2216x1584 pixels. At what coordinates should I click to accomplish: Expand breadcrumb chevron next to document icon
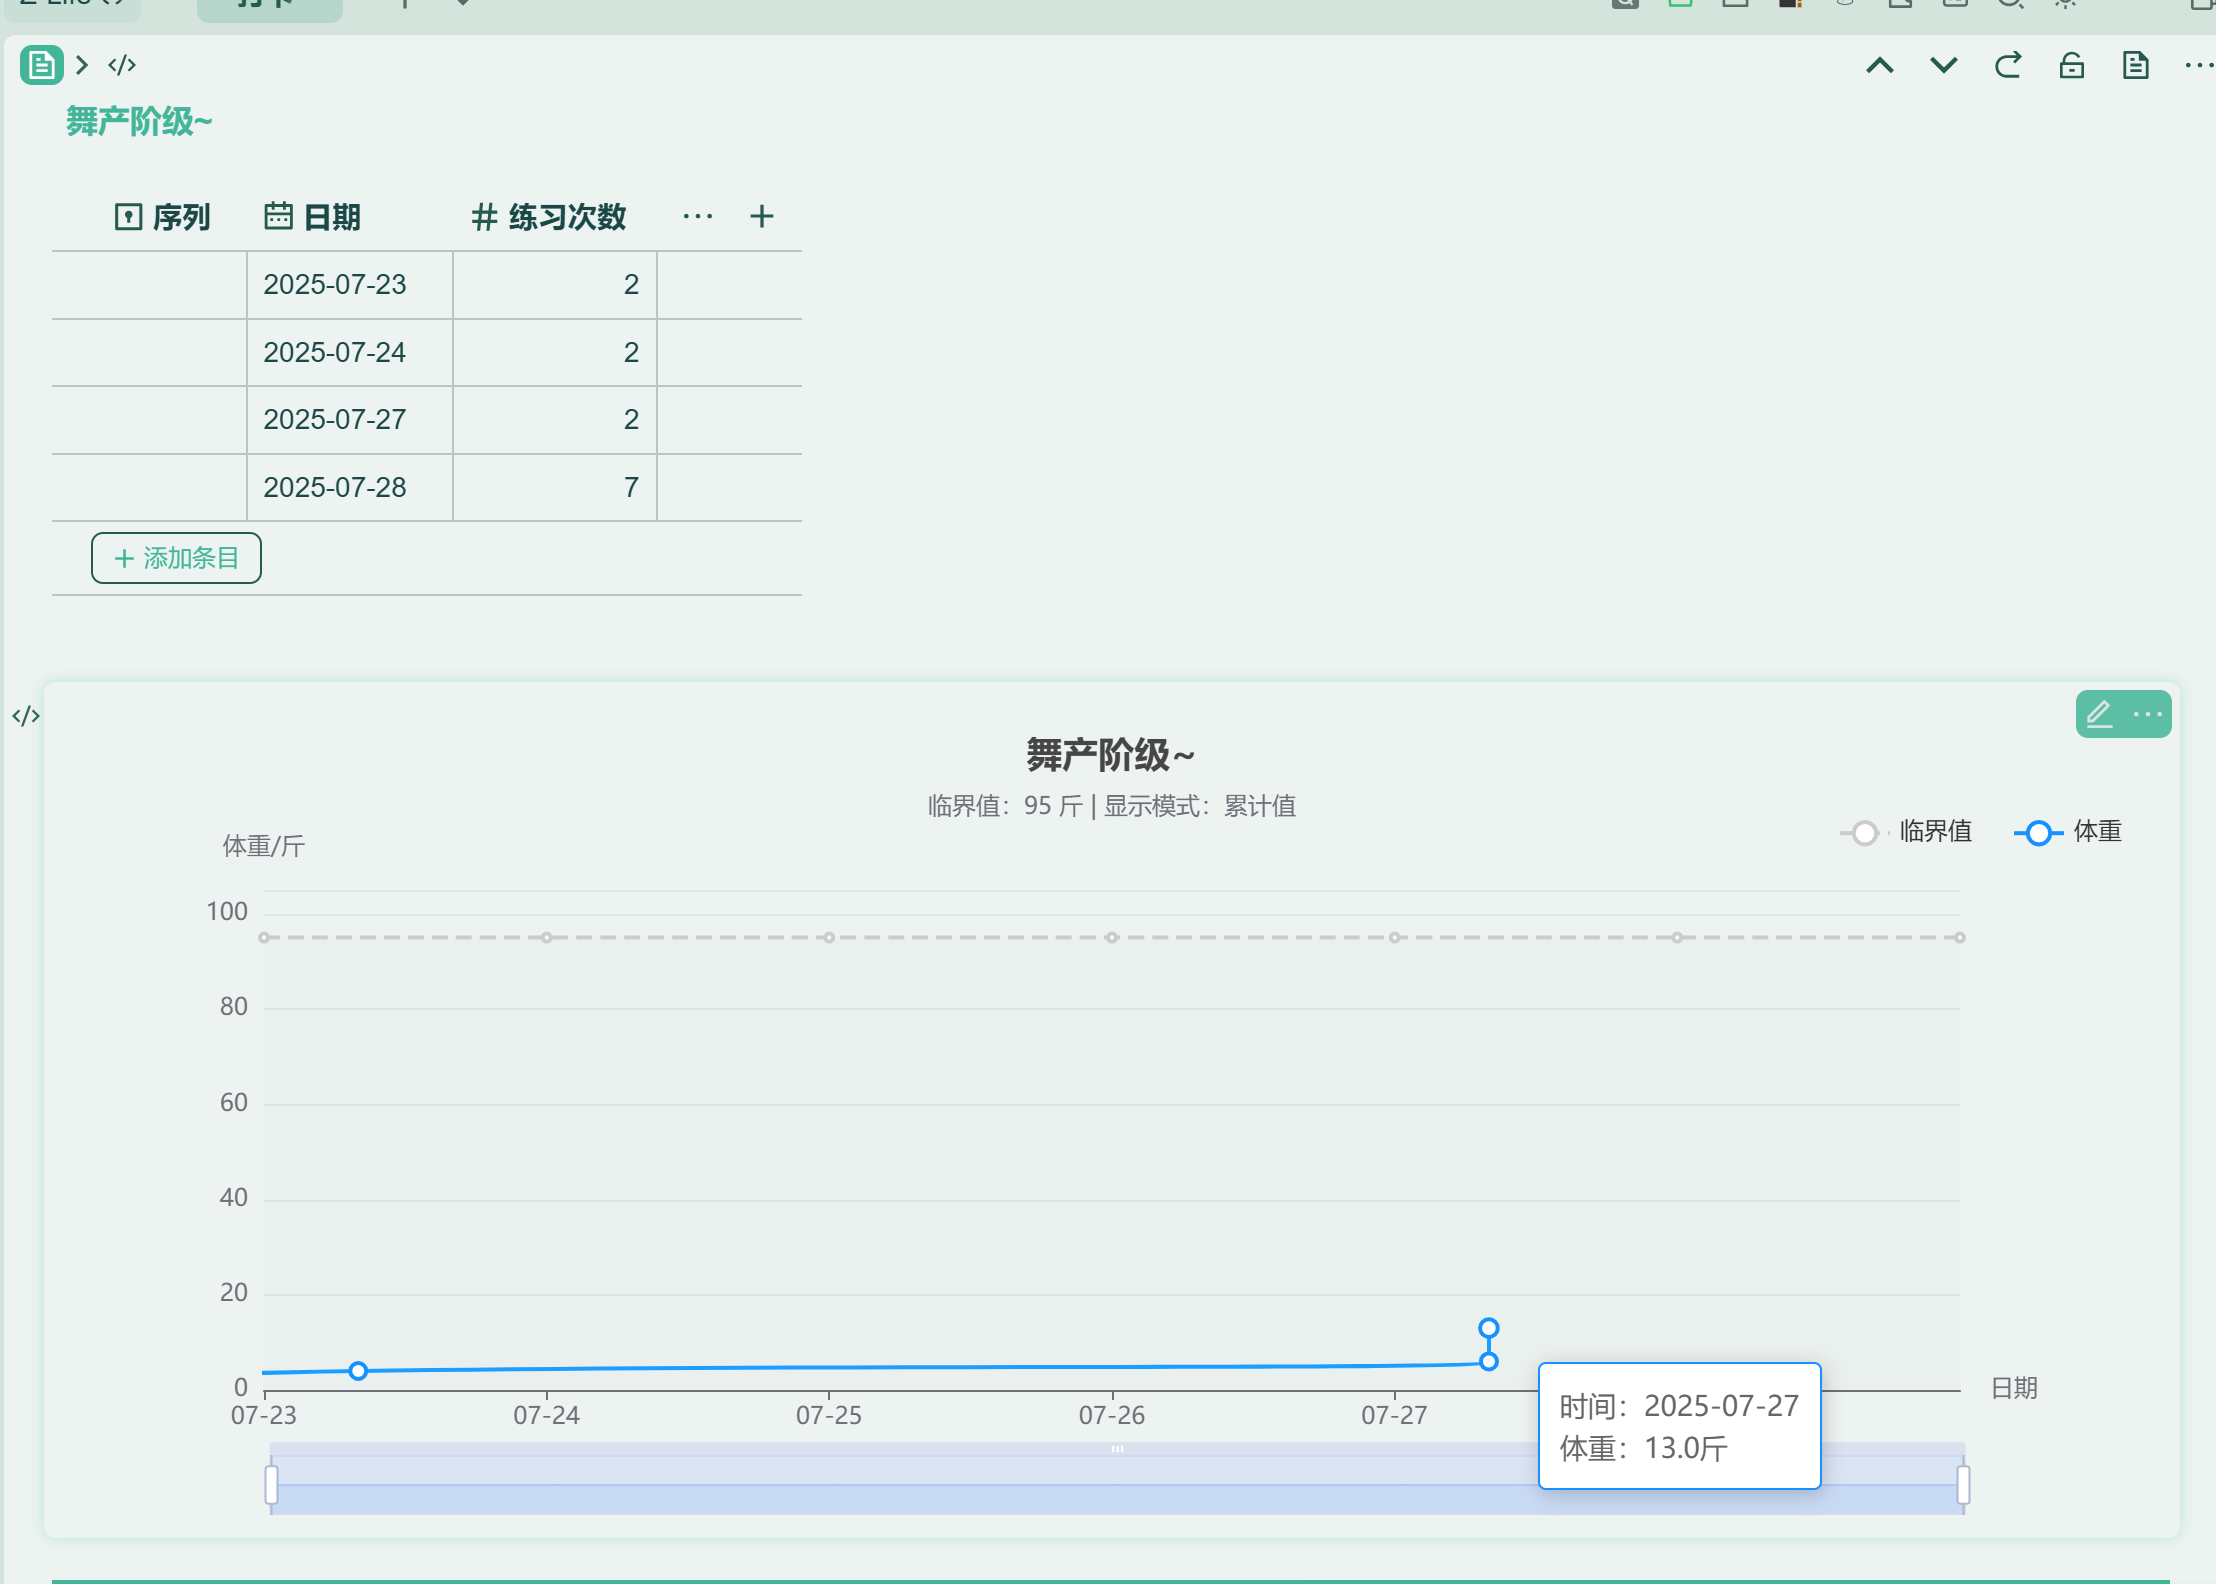tap(83, 66)
